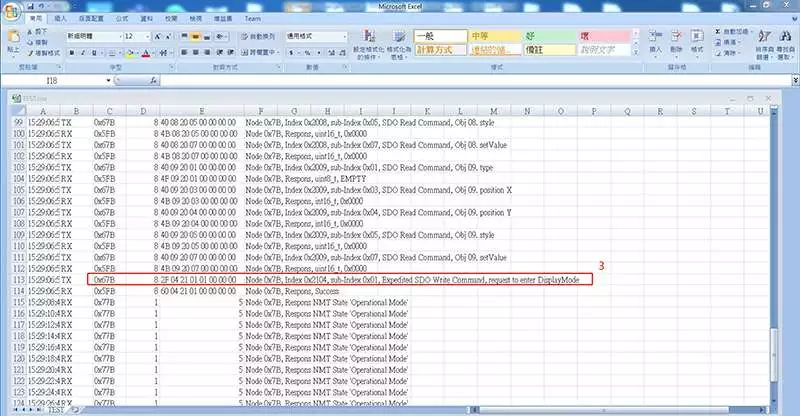Click the Format Painter brush icon
Screen dimensions: 800x416
click(x=31, y=53)
